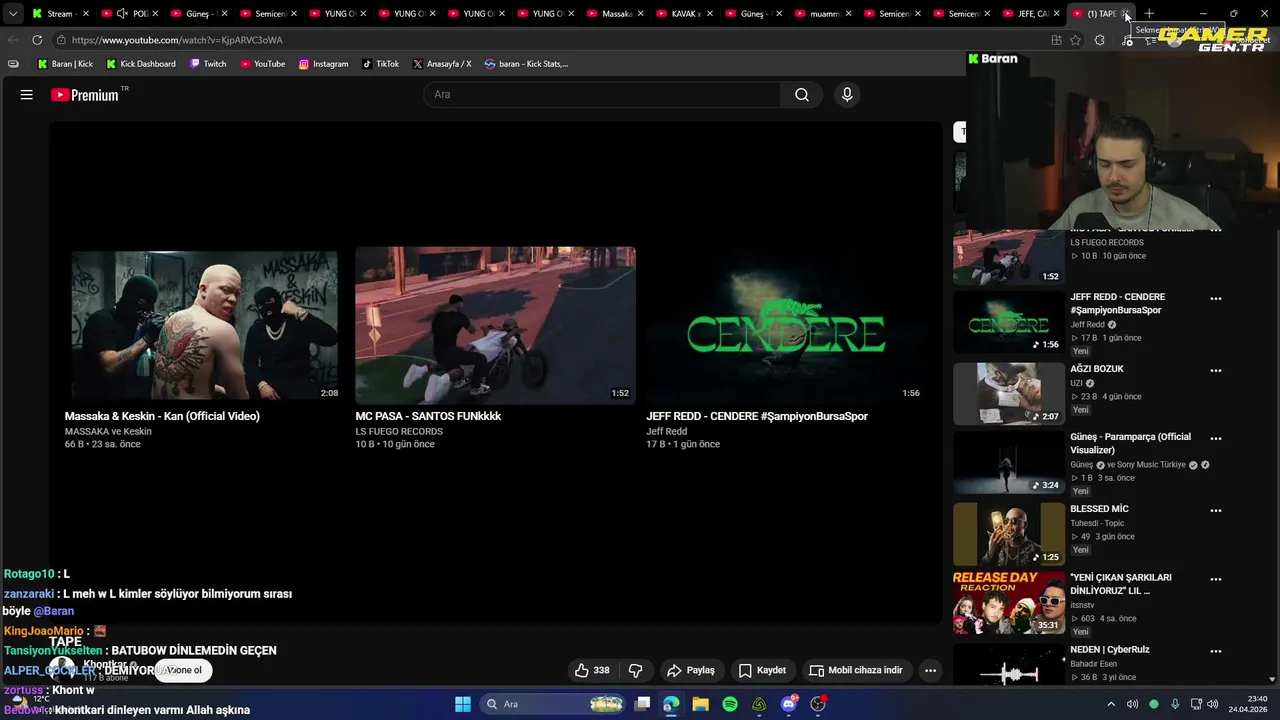The image size is (1280, 720).
Task: Open MC PASA - SANTOS FUNkkkk title
Action: 428,416
